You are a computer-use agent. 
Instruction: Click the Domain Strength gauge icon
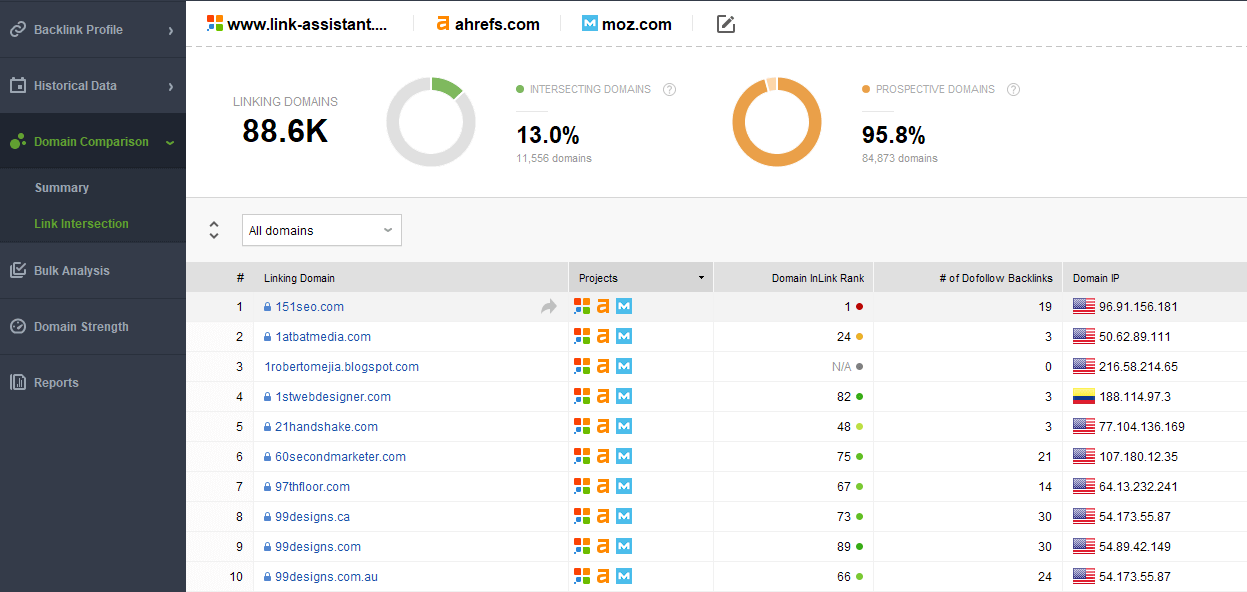17,327
